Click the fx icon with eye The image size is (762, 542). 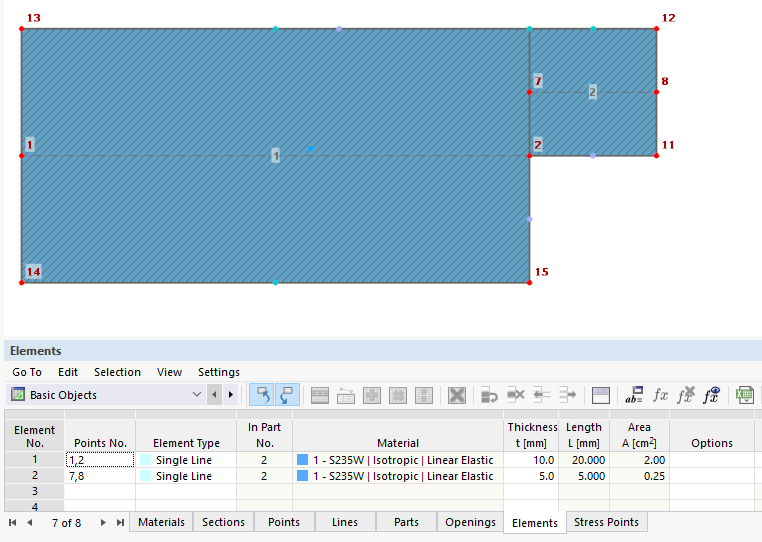(711, 395)
